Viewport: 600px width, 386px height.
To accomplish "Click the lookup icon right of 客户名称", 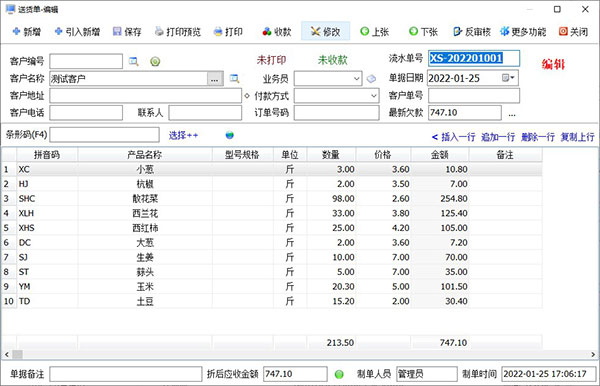I will point(234,79).
